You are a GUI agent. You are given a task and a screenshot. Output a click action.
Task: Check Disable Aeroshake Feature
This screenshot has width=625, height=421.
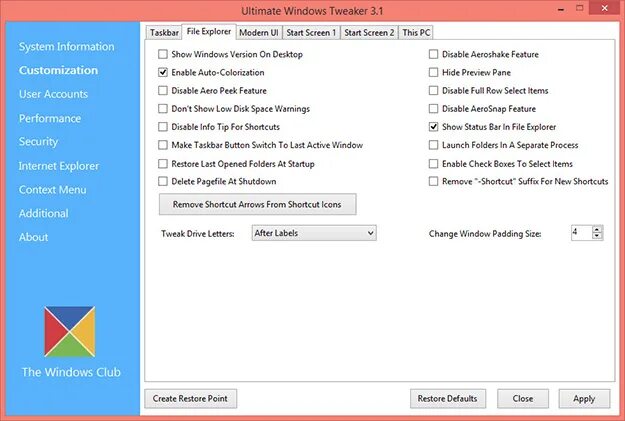coord(433,54)
